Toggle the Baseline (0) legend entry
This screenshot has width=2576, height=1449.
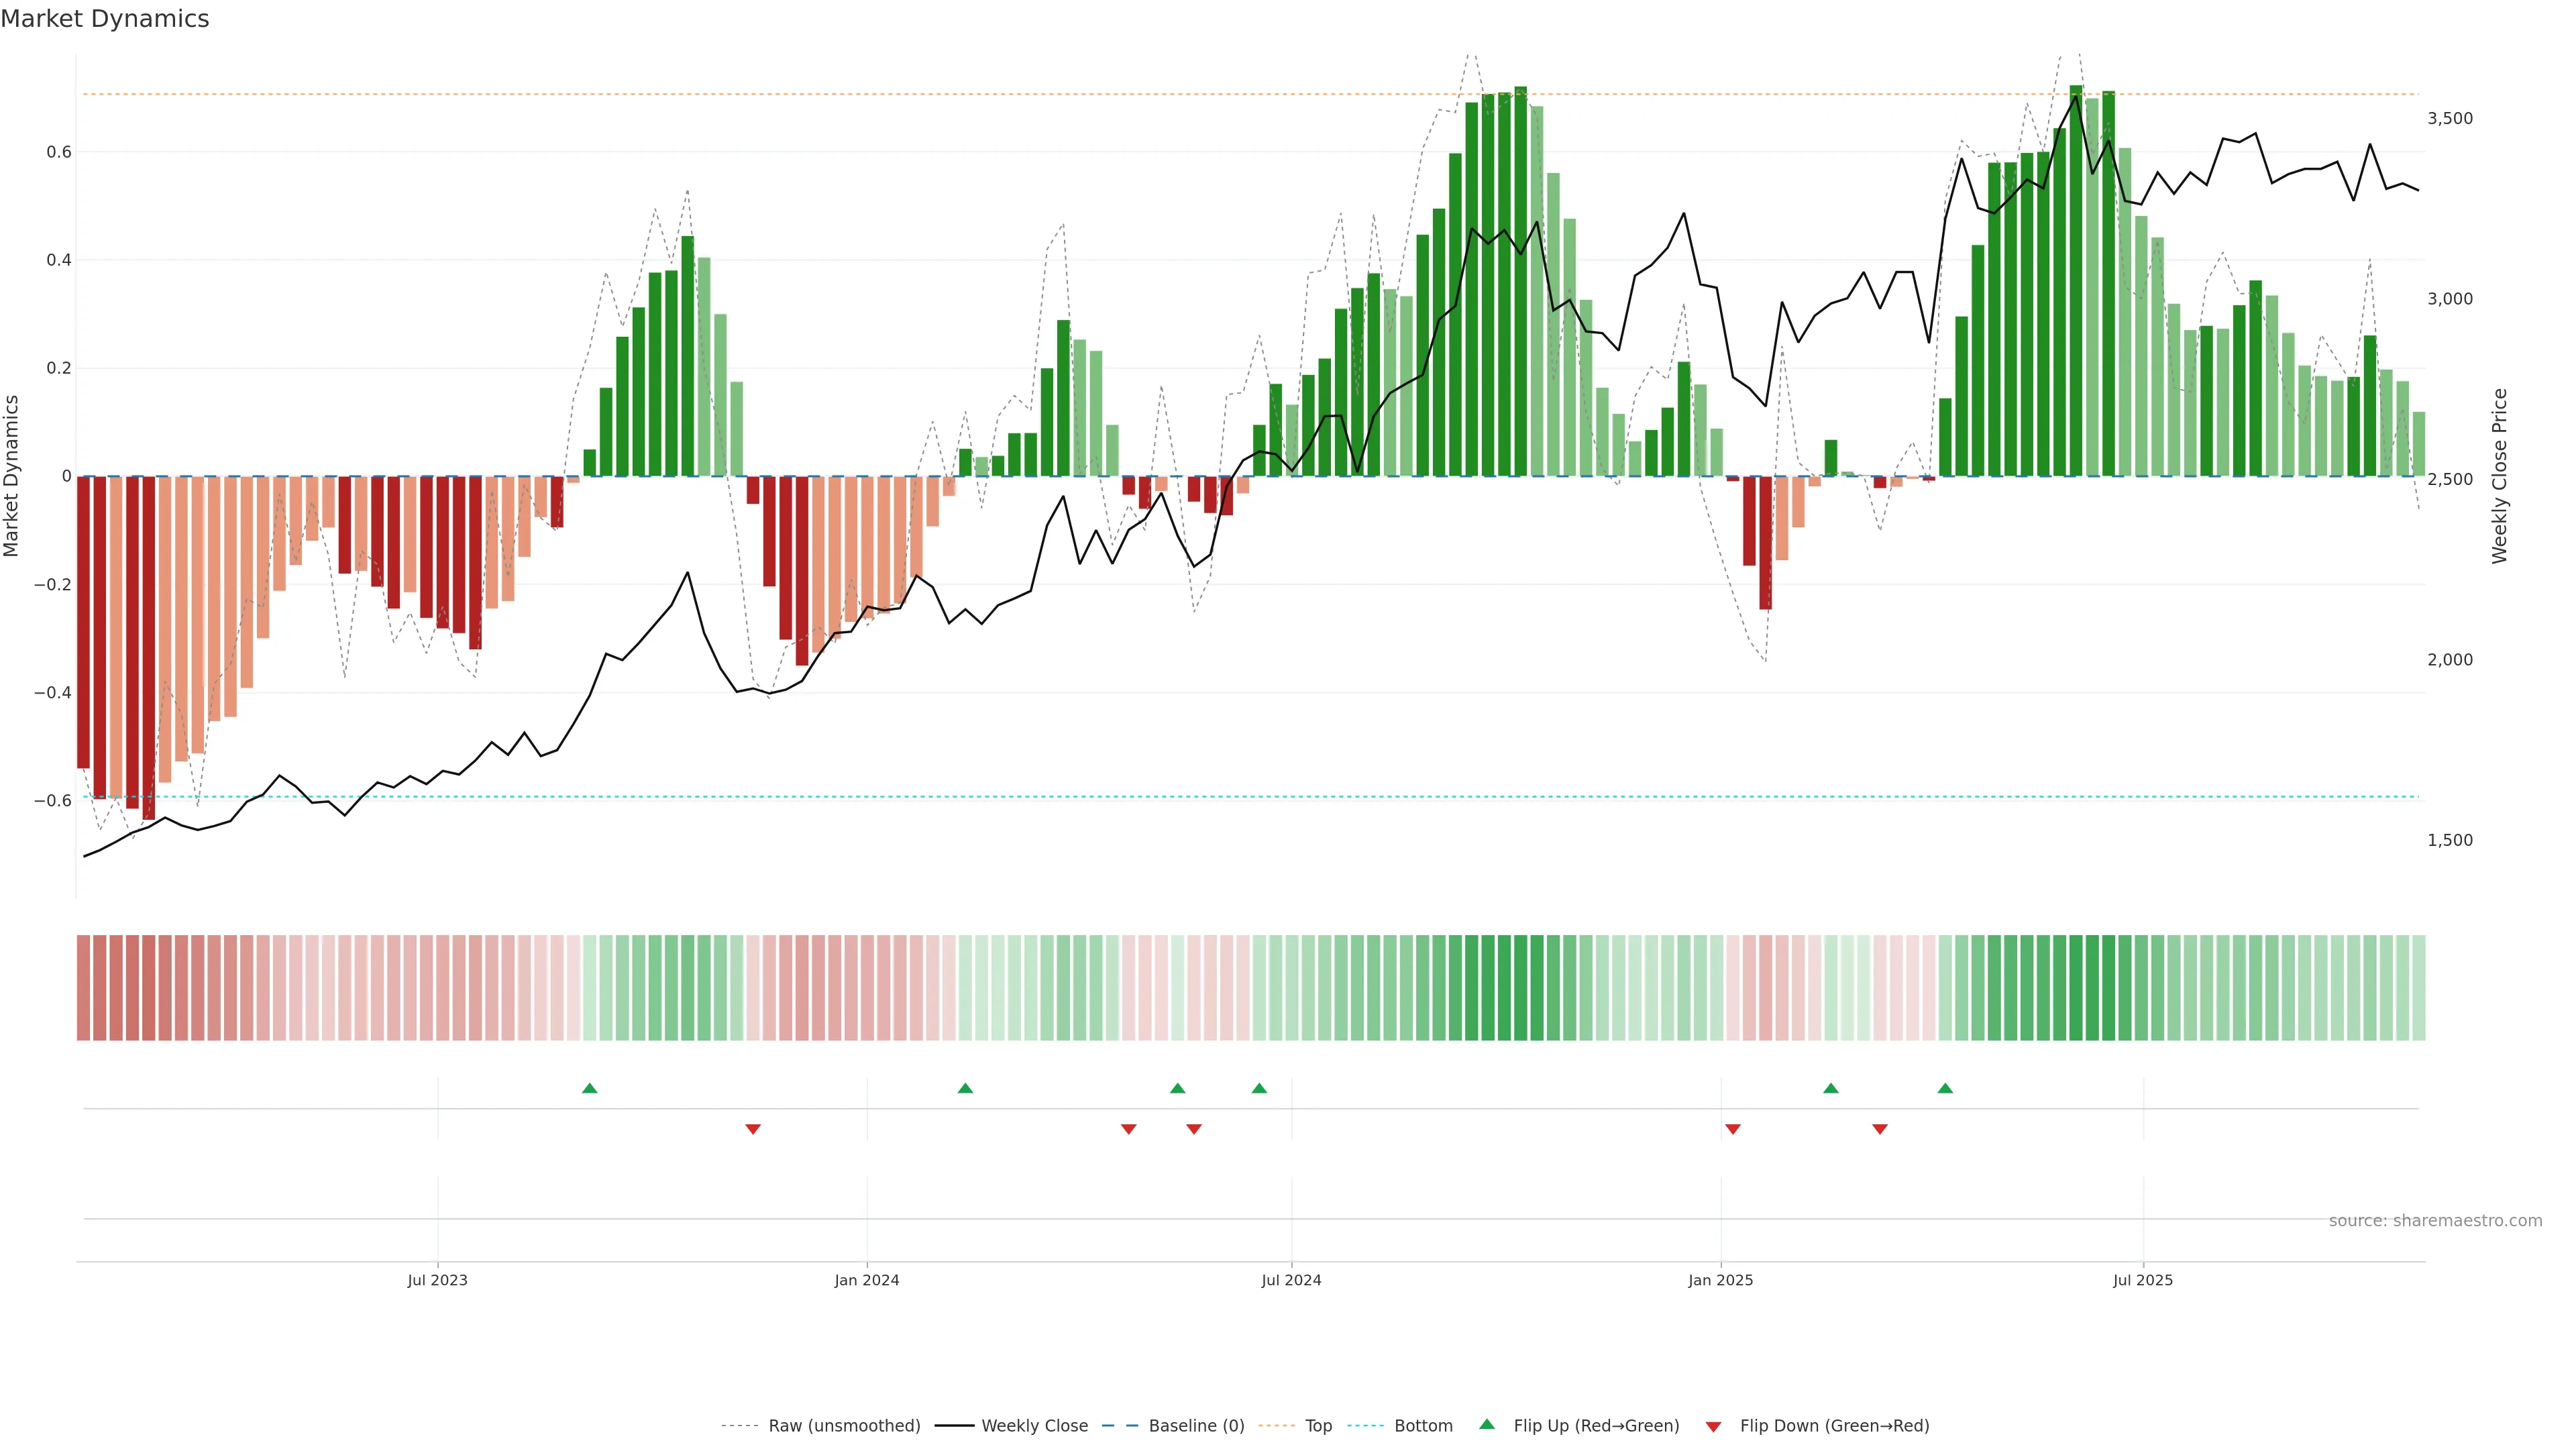coord(1196,1426)
